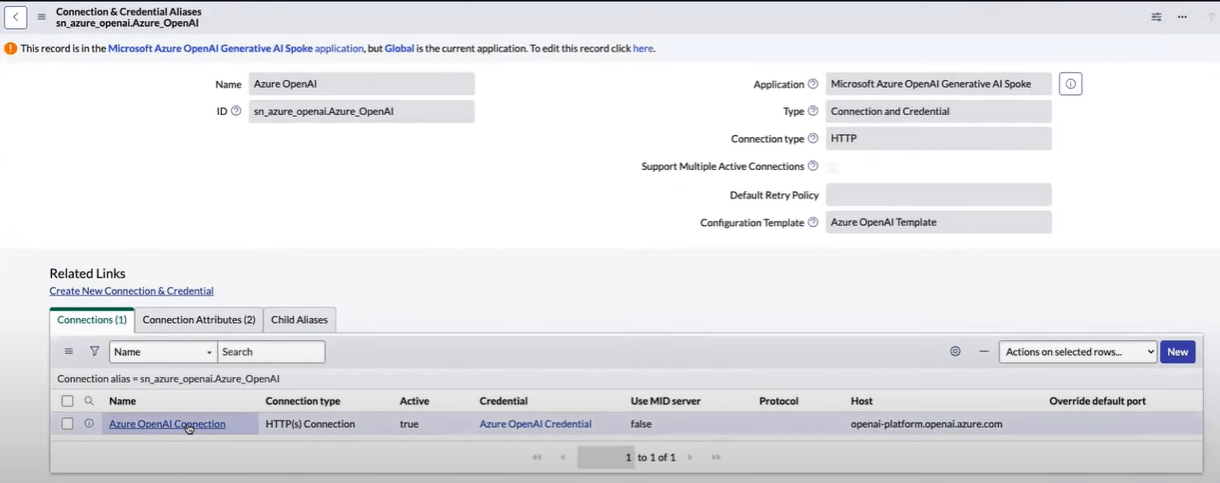Sort by Name column header
The height and width of the screenshot is (483, 1220).
click(x=122, y=401)
